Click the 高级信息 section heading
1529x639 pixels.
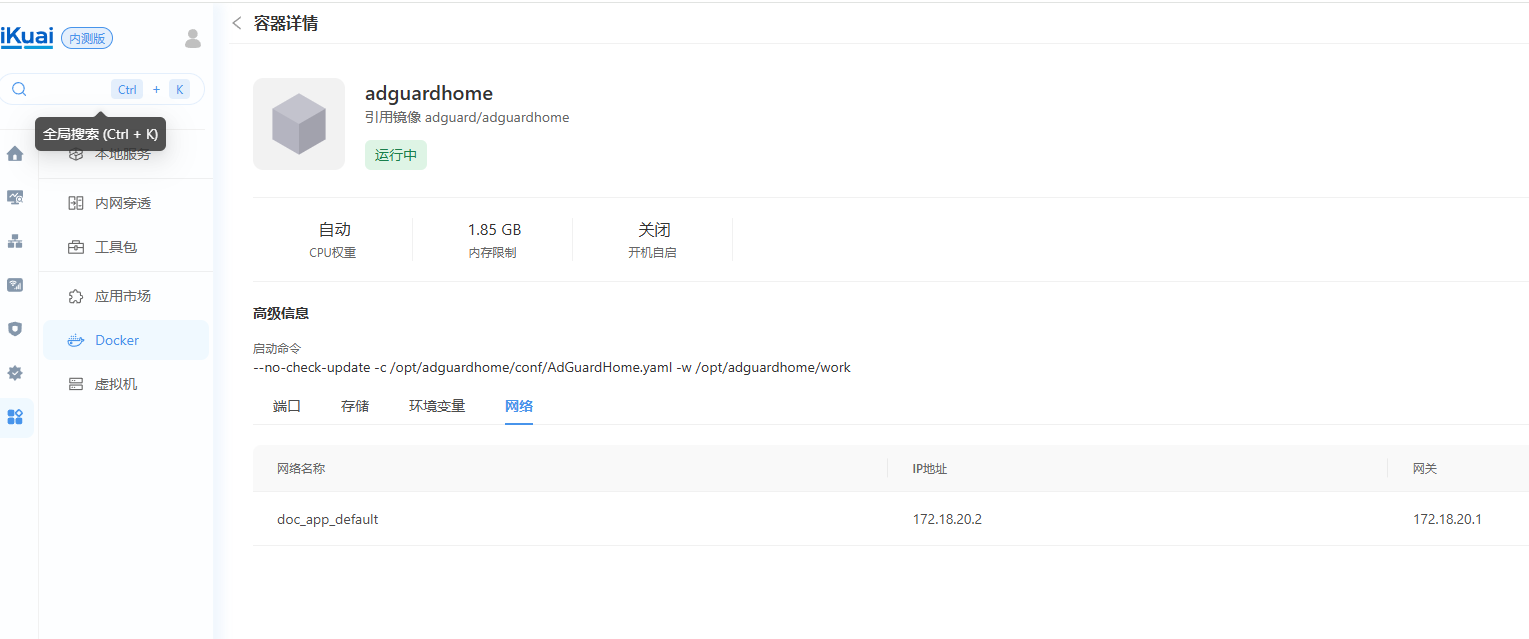point(281,313)
